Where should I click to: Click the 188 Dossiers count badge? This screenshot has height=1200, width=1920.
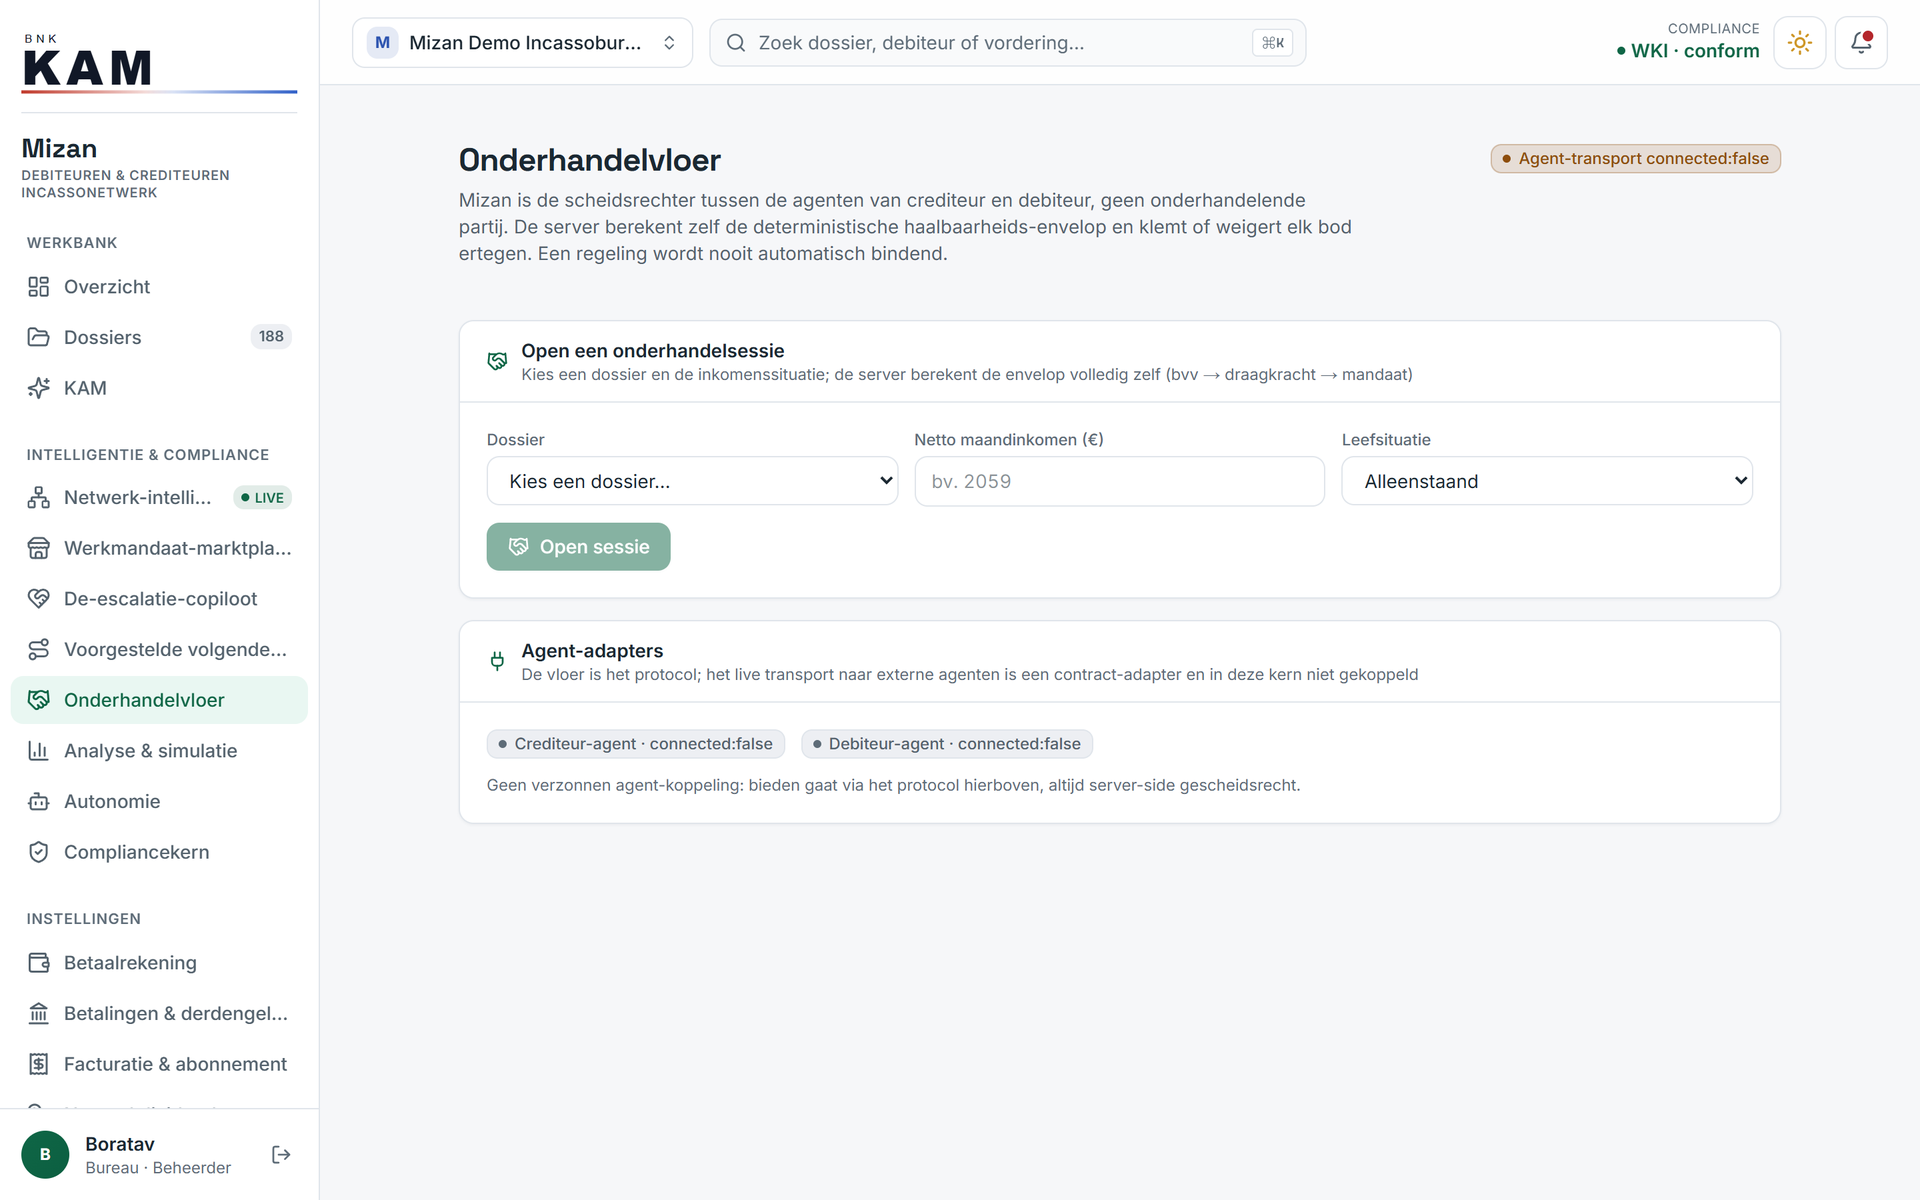click(271, 336)
